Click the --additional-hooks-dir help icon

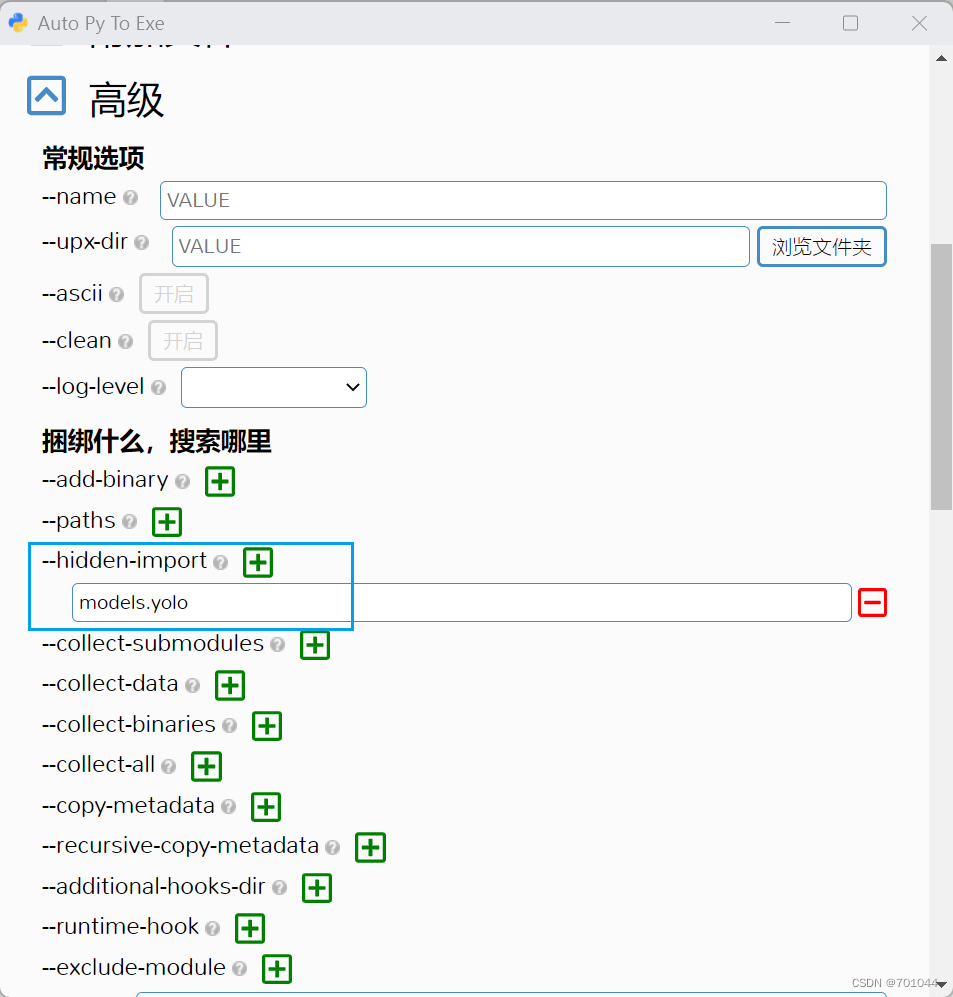click(279, 888)
